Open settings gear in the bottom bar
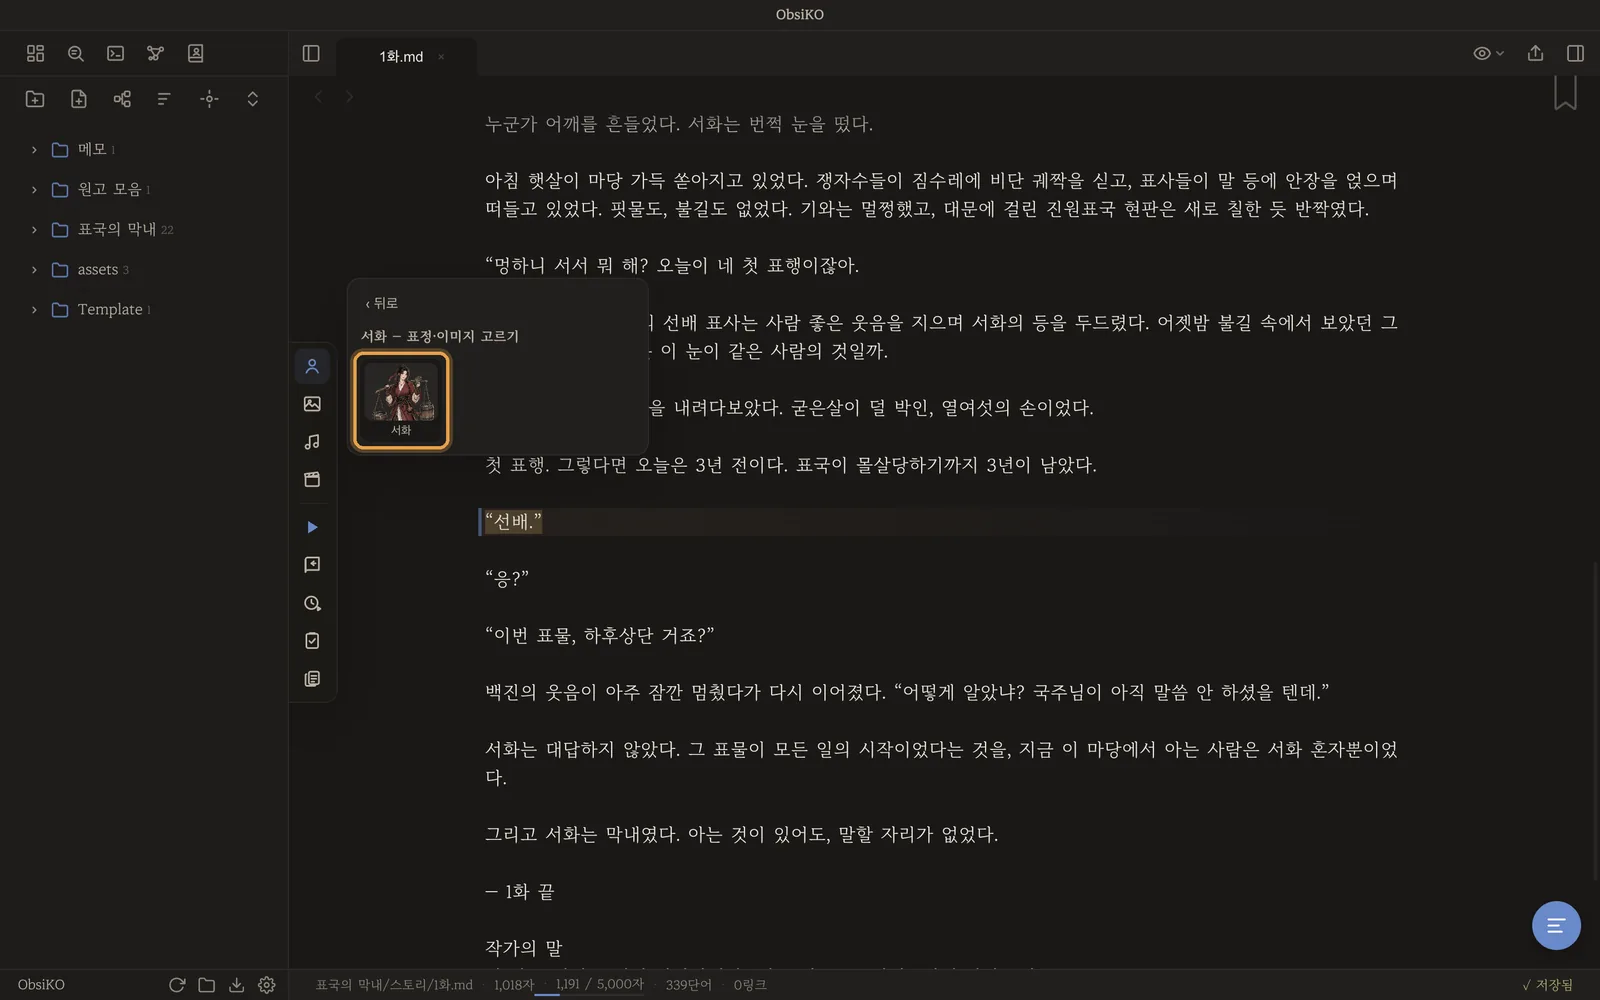 point(267,985)
